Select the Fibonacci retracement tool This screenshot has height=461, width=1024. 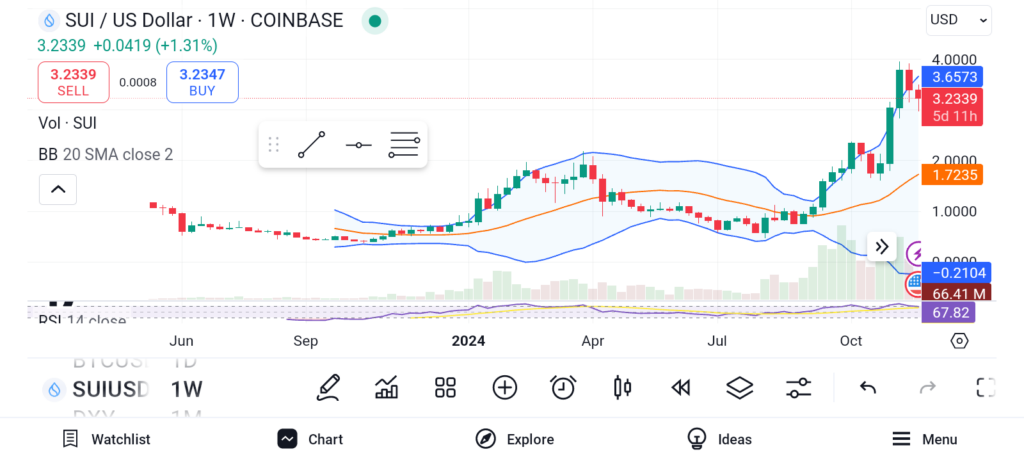point(404,144)
